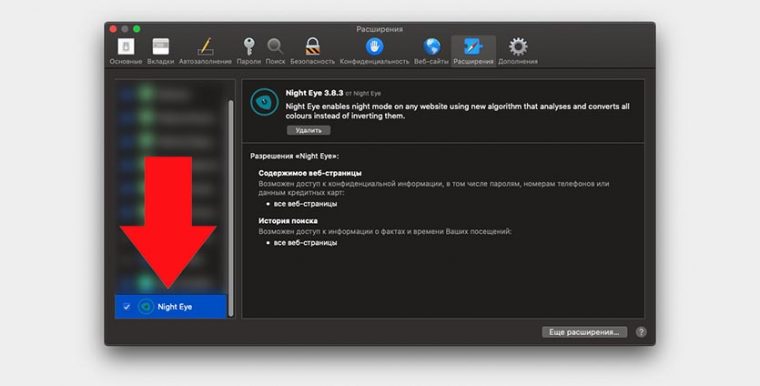Select the Веб-сайты globe icon
760x386 pixels.
(x=431, y=47)
